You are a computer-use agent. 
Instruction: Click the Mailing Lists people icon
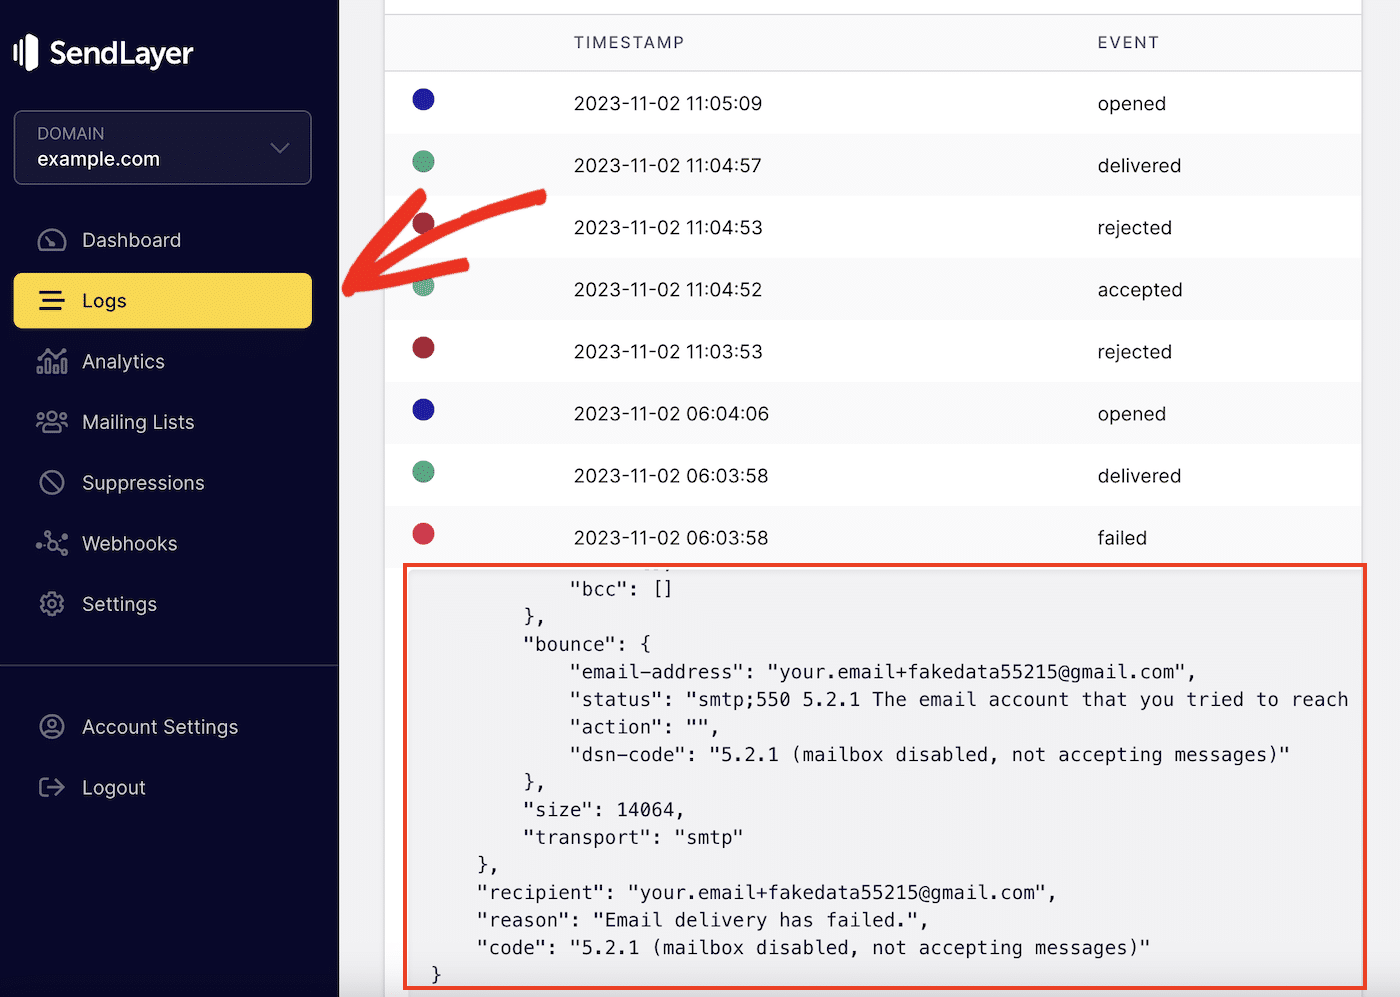pos(51,422)
